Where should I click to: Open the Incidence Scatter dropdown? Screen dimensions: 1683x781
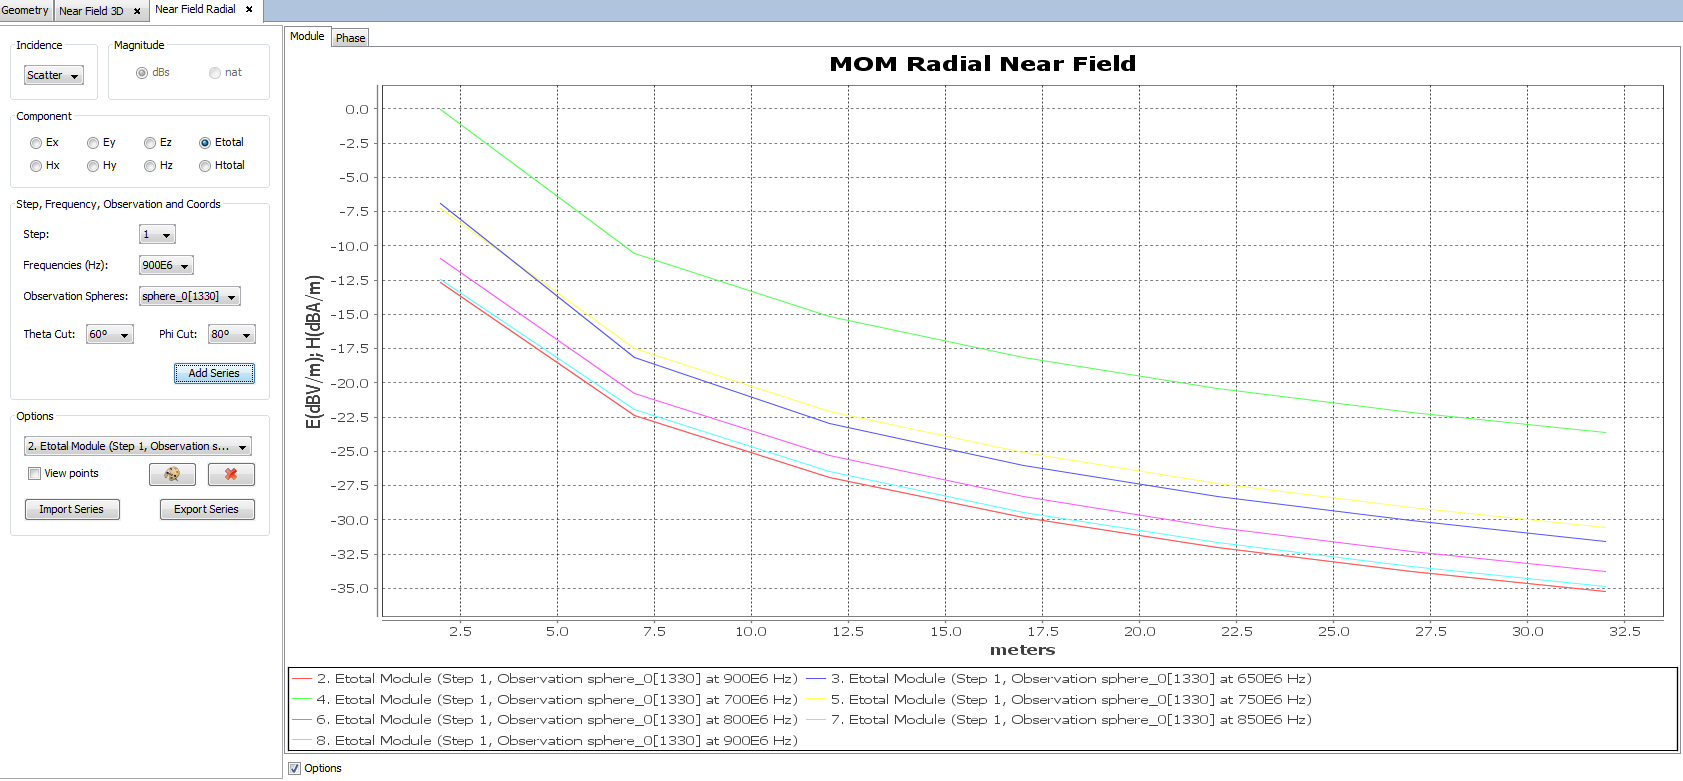click(54, 76)
